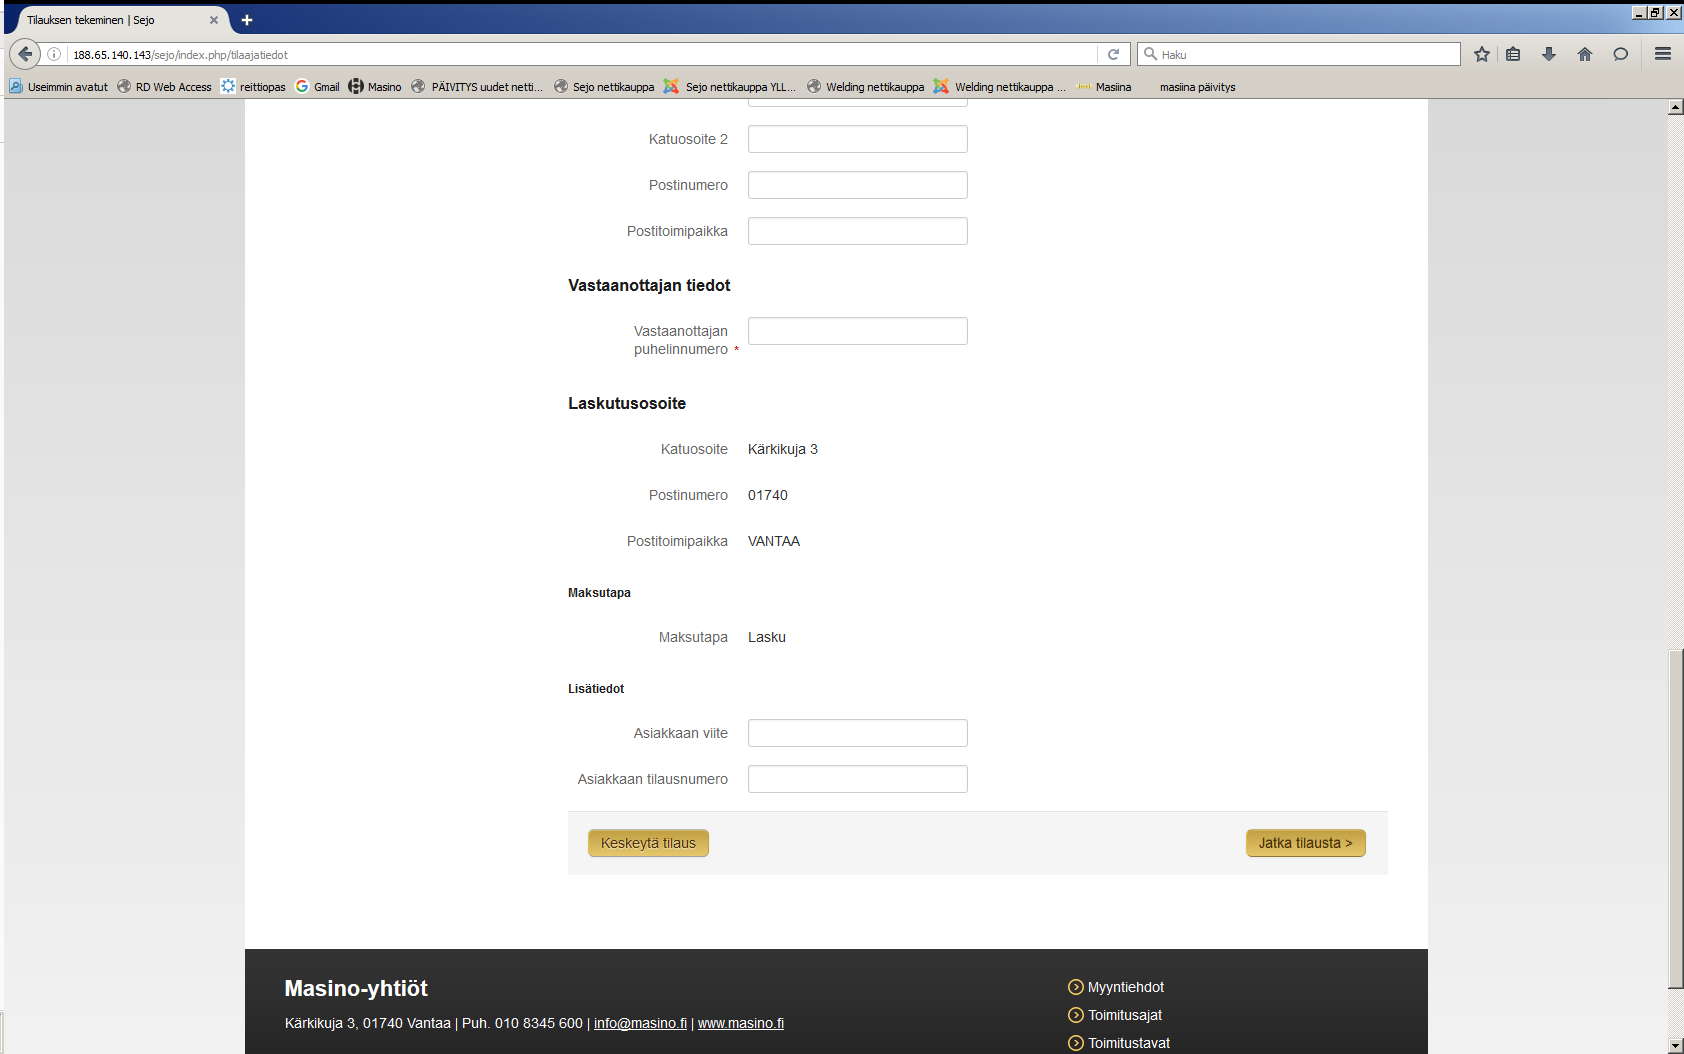
Task: Click the URL address bar
Action: click(580, 54)
